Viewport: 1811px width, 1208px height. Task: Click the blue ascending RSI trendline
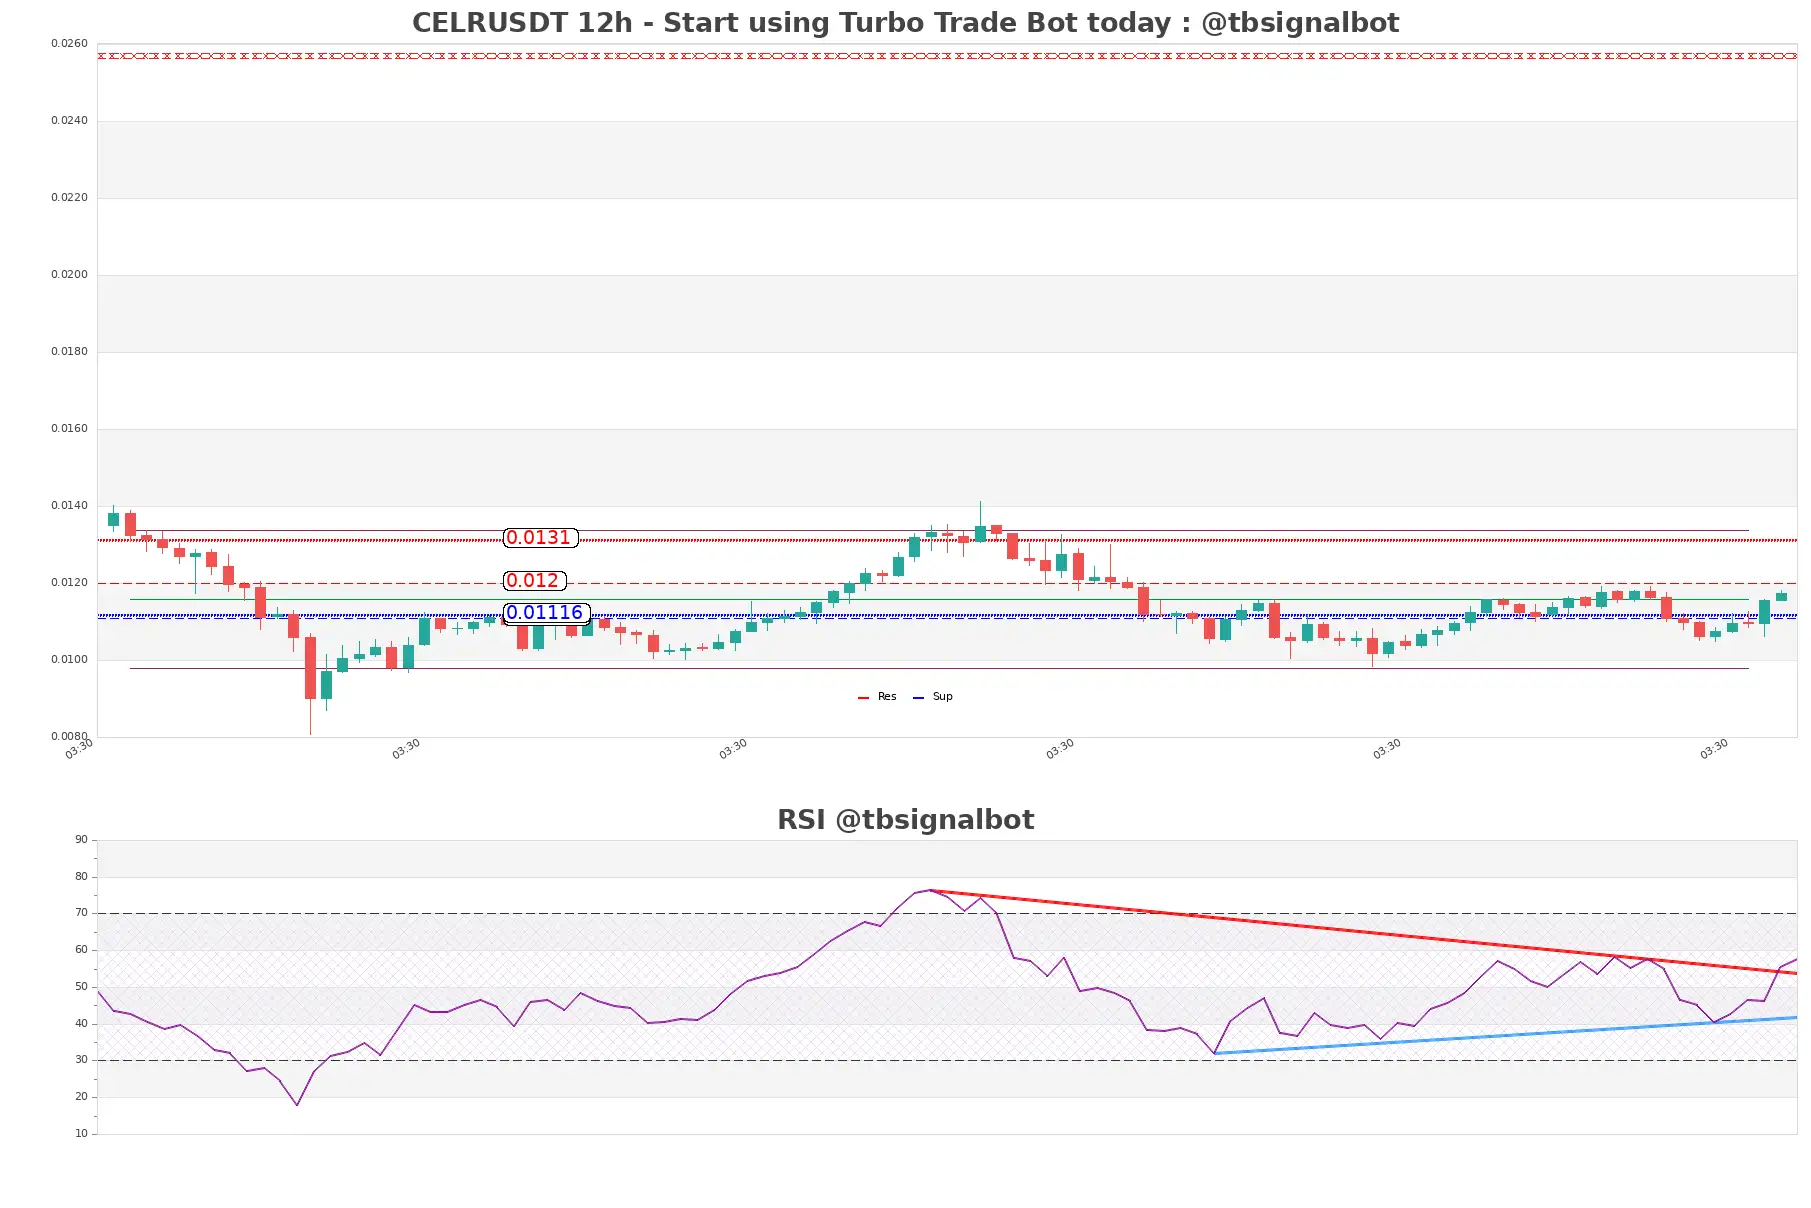click(1505, 1035)
